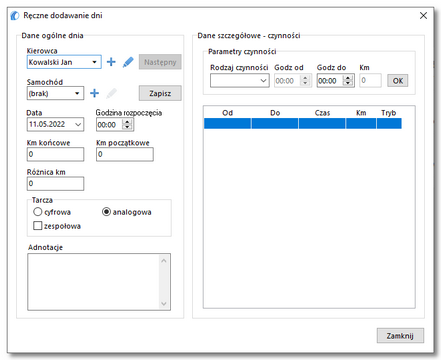Image resolution: width=441 pixels, height=360 pixels.
Task: Confirm activity with OK button
Action: pos(398,81)
